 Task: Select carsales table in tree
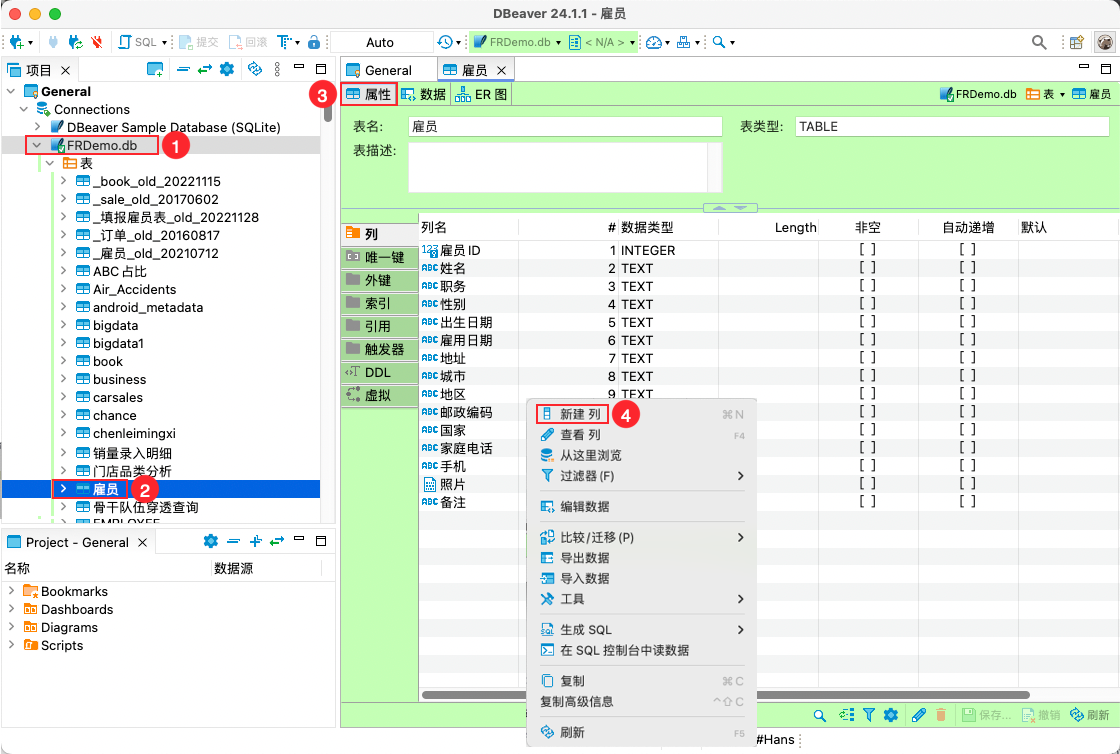click(117, 397)
